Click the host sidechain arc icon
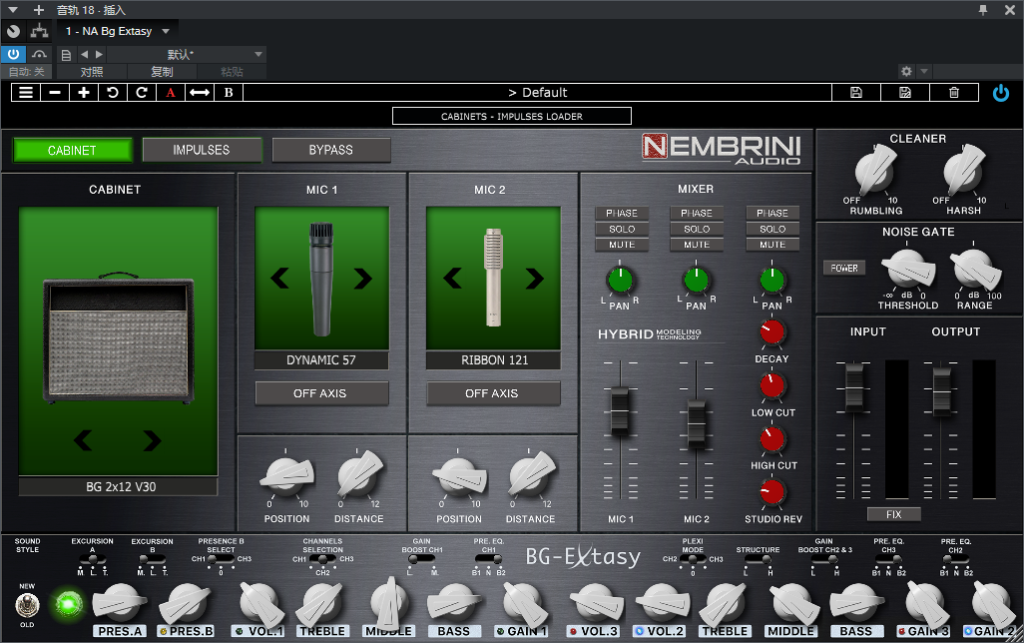Viewport: 1024px width, 643px height. (x=39, y=54)
